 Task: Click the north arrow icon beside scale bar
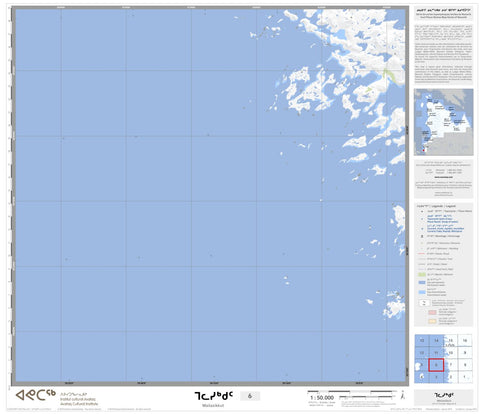pos(403,395)
